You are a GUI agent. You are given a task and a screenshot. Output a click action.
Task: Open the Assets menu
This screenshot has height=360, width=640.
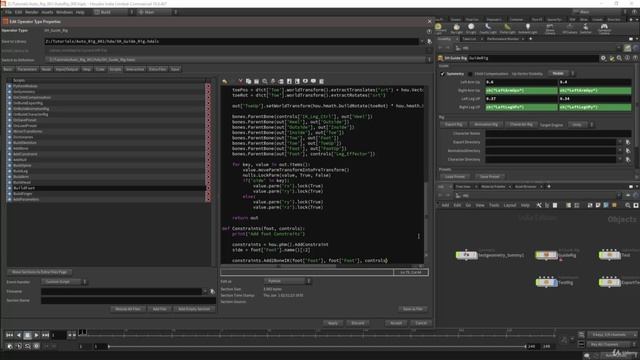click(x=47, y=12)
